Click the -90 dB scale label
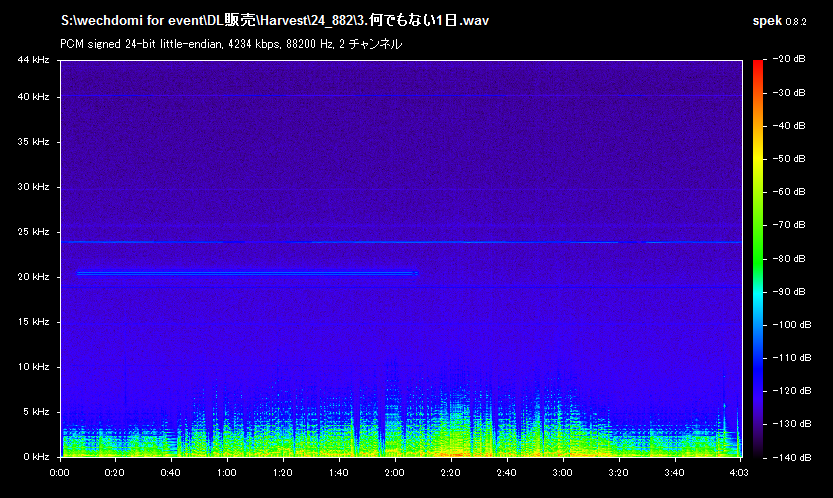The height and width of the screenshot is (498, 833). 788,291
